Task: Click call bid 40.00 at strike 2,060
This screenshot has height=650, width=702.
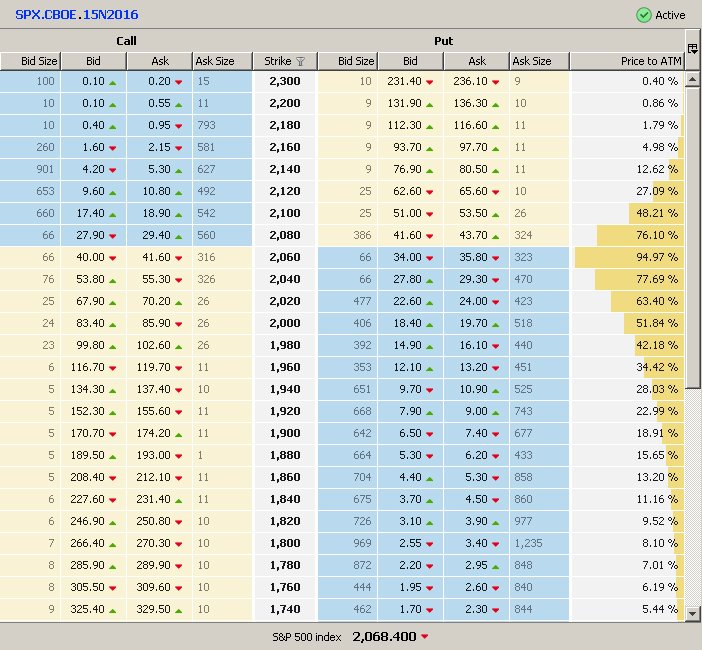Action: (94, 257)
